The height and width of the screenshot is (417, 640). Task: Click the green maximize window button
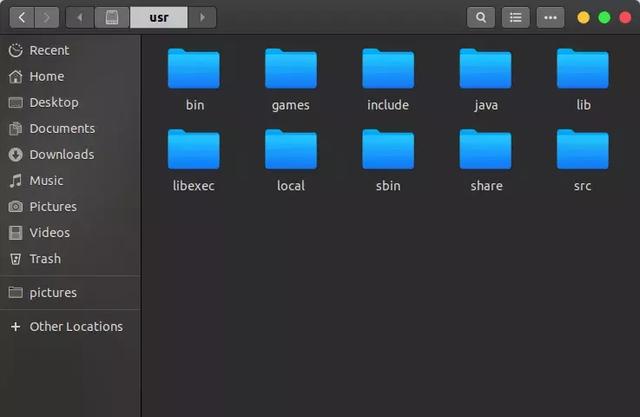(x=605, y=17)
